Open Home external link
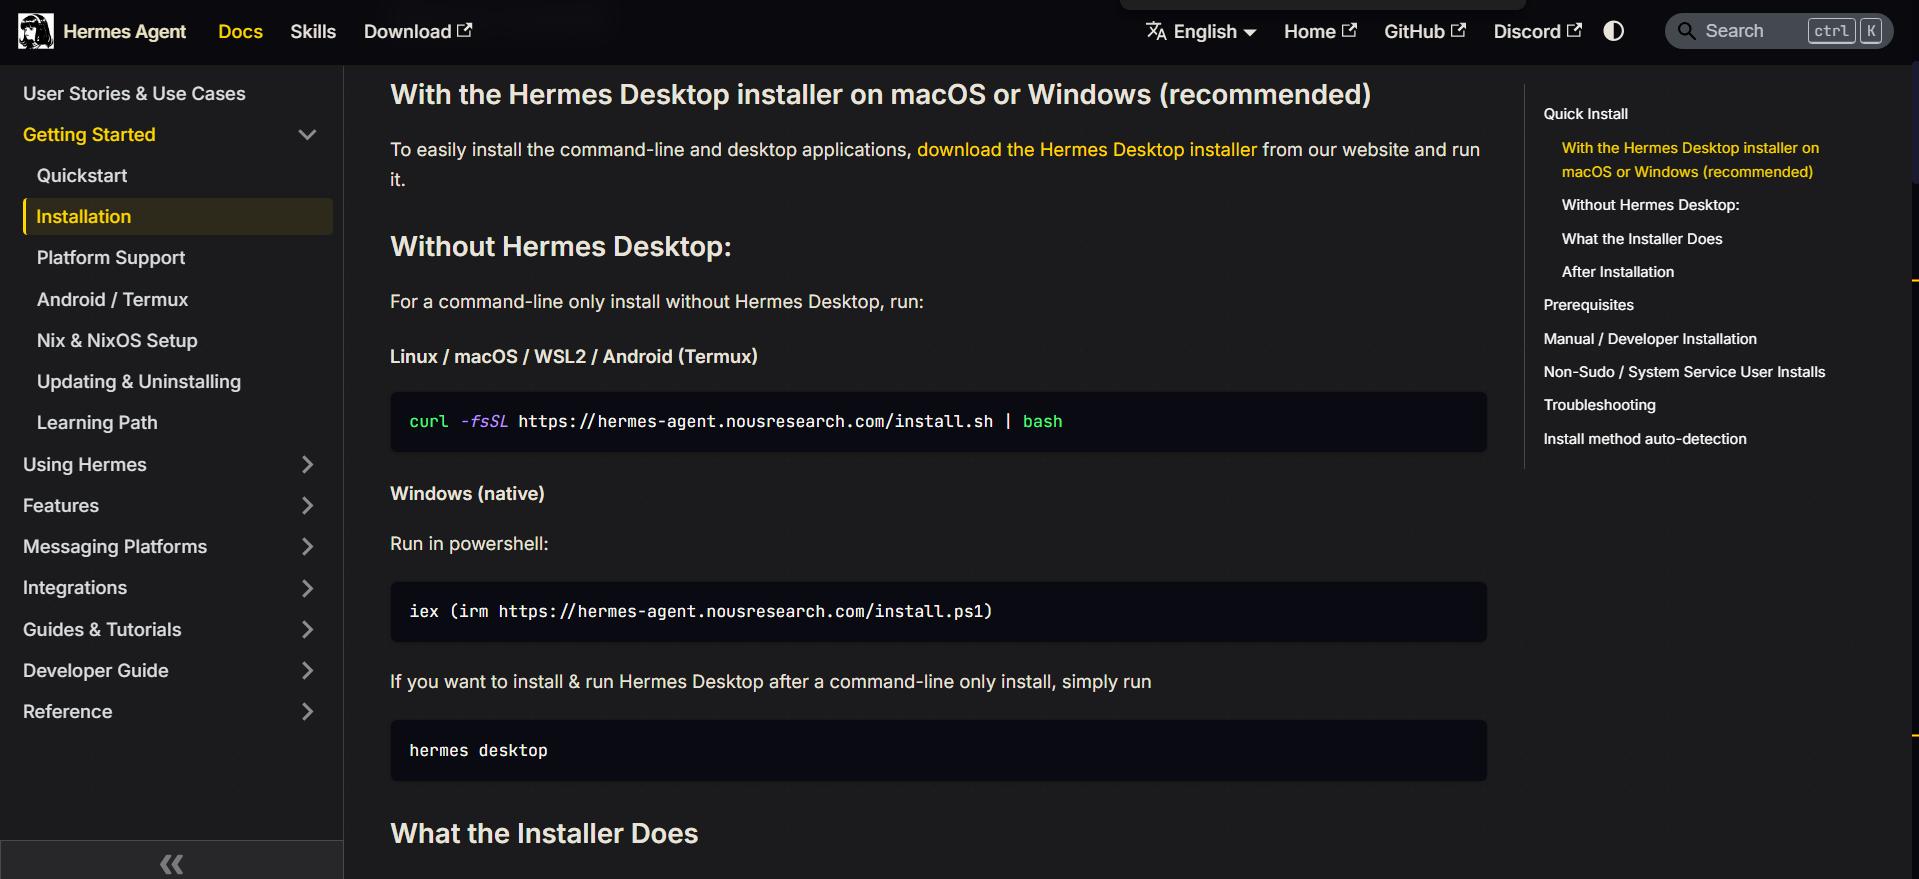Image resolution: width=1919 pixels, height=879 pixels. point(1320,31)
